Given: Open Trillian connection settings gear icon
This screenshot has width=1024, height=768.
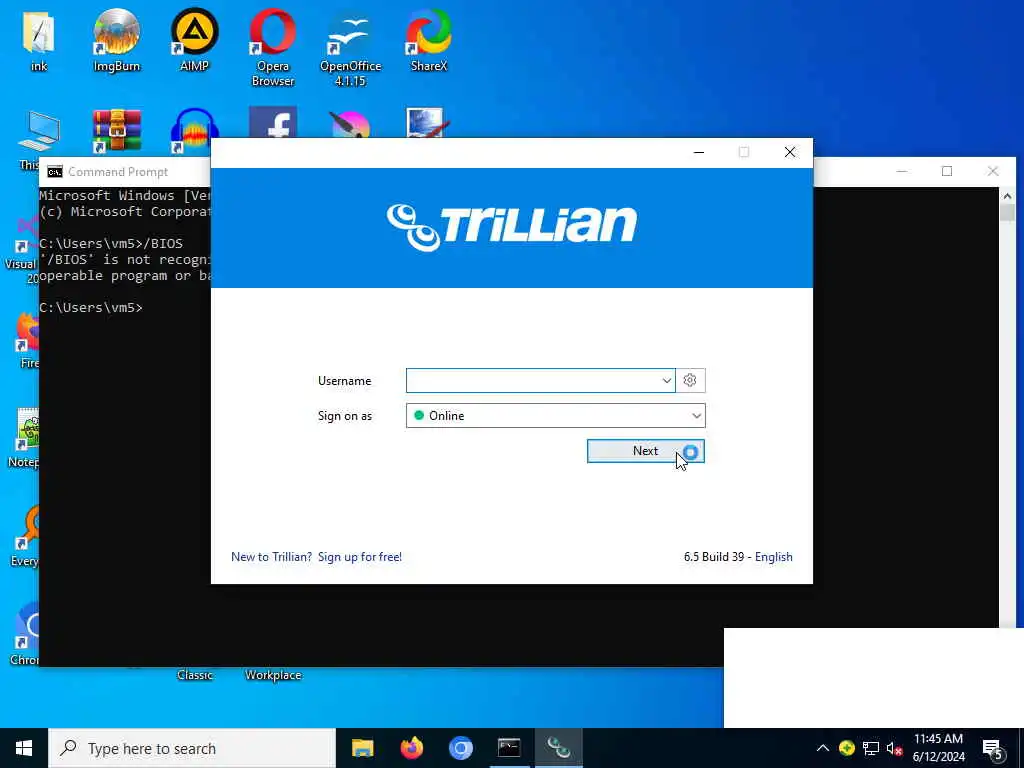Looking at the screenshot, I should 690,380.
